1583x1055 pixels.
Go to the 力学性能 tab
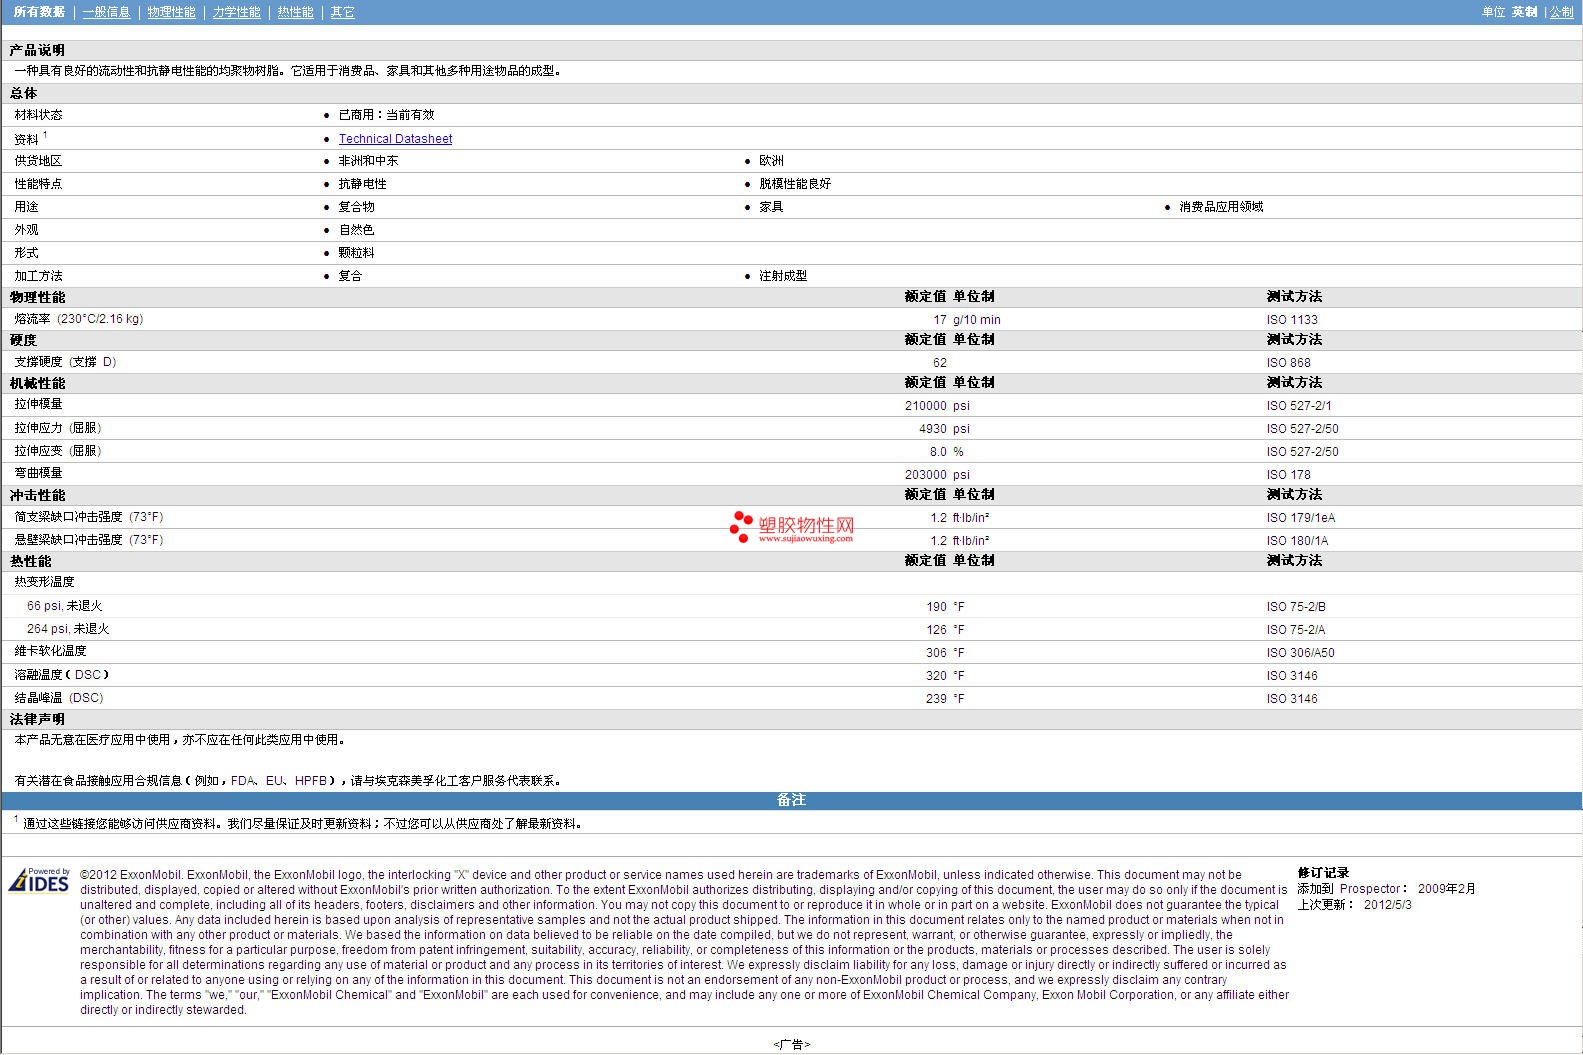(236, 12)
